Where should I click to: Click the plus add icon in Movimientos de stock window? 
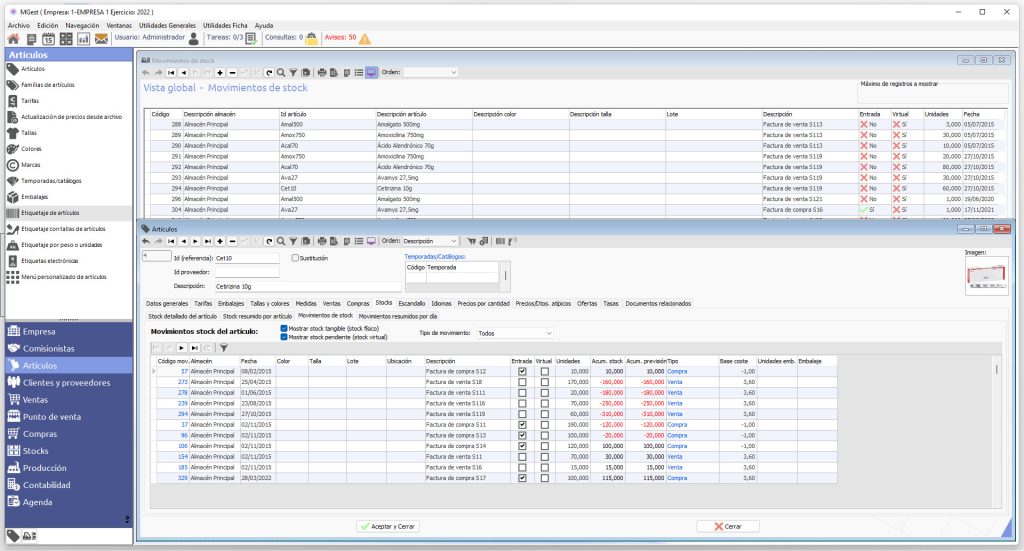point(220,72)
